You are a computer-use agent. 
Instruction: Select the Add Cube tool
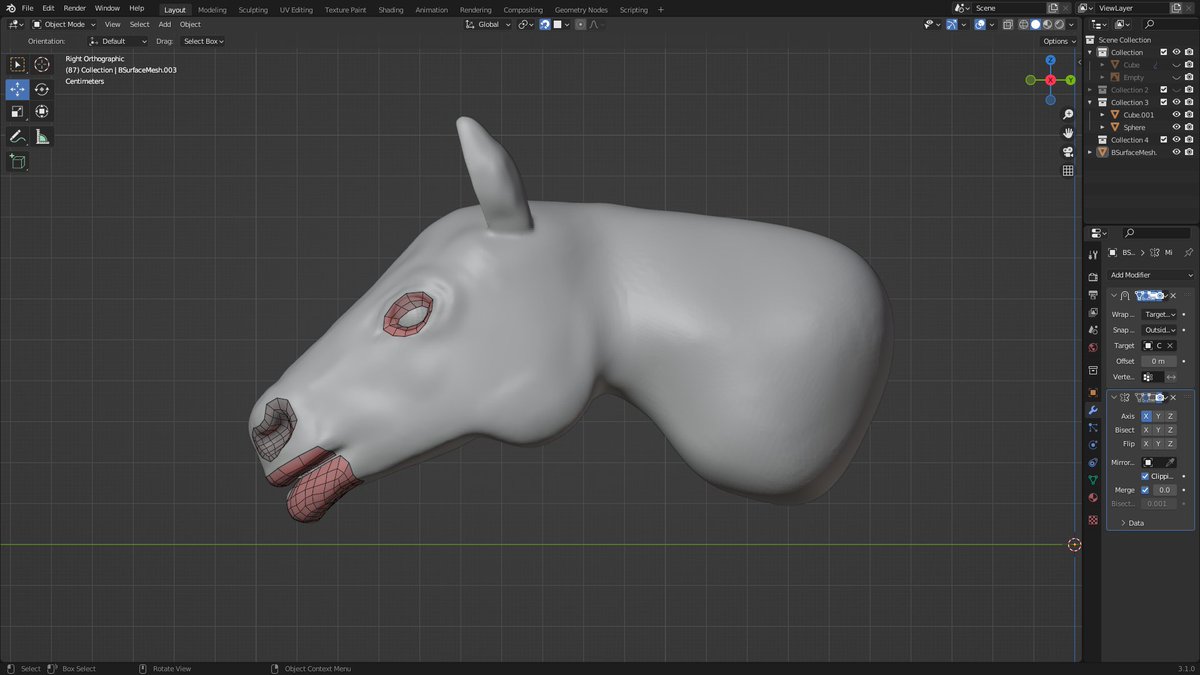[x=18, y=161]
